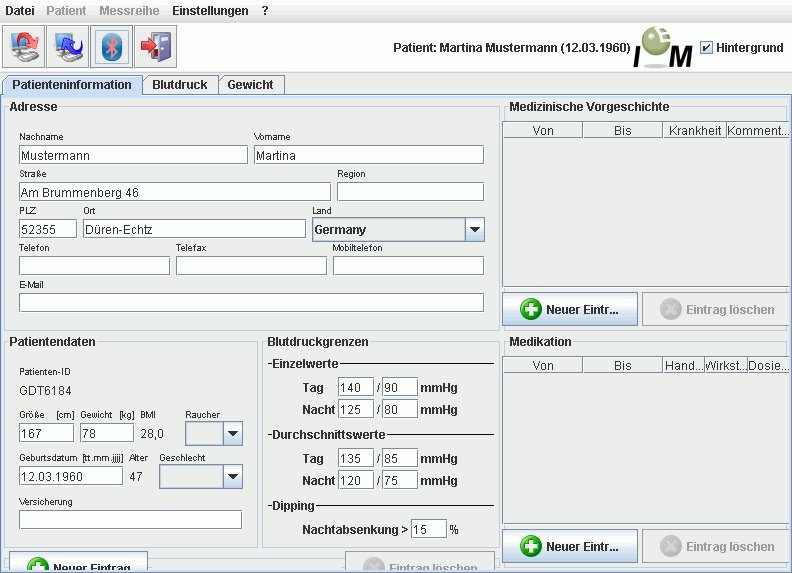Click Eintrag löschen under Medikation
This screenshot has height=573, width=792.
716,546
